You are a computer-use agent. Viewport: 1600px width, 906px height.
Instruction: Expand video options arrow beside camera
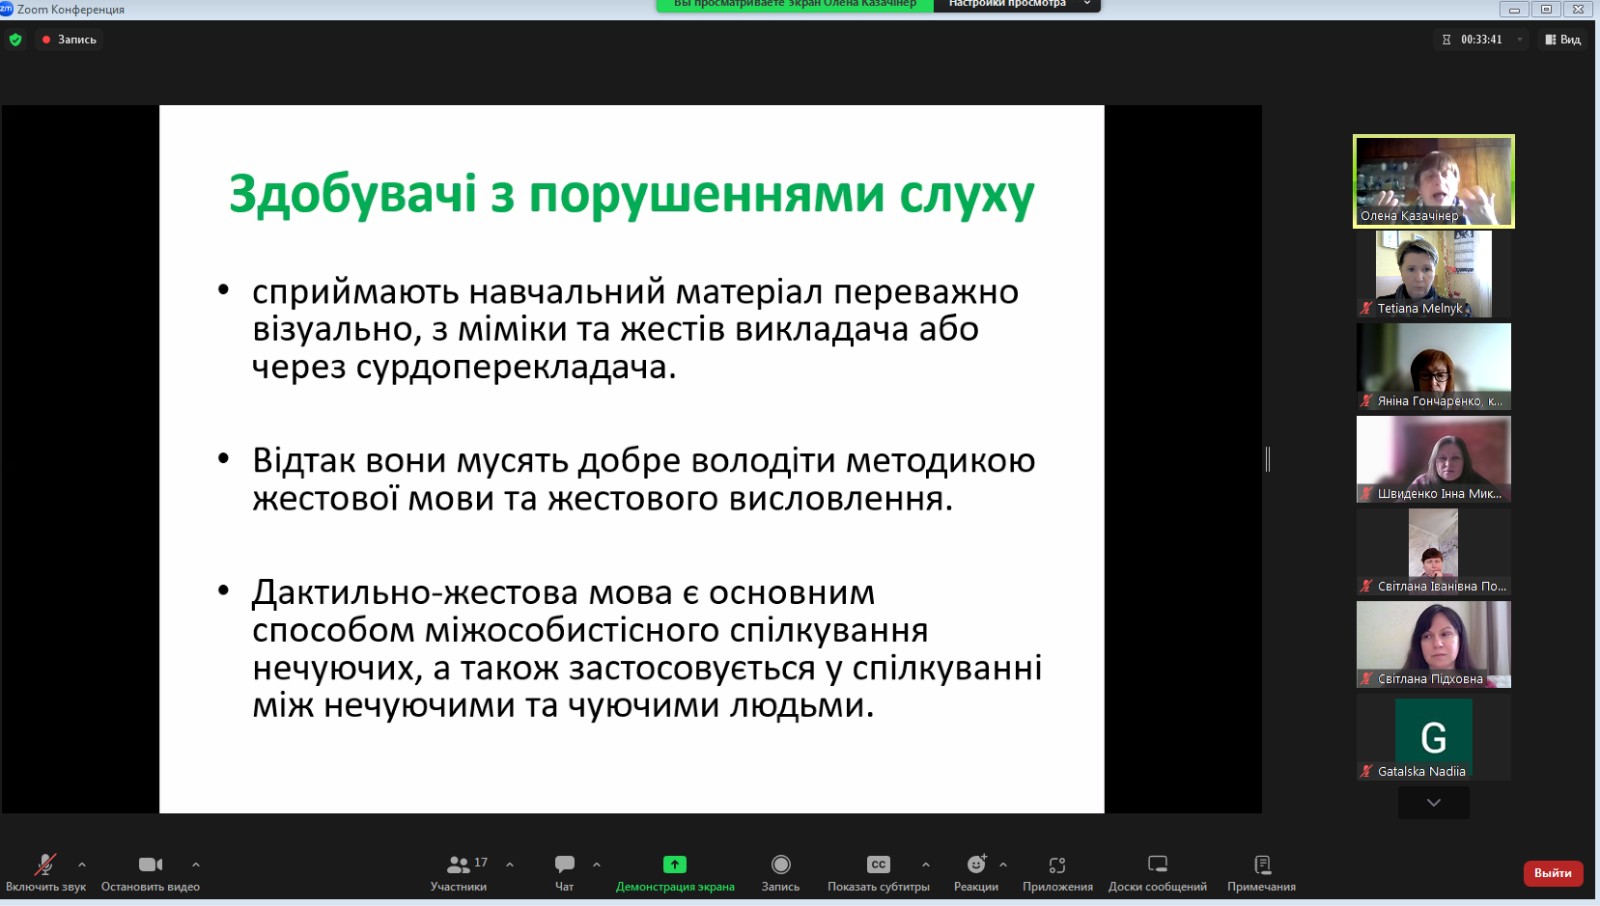(196, 864)
